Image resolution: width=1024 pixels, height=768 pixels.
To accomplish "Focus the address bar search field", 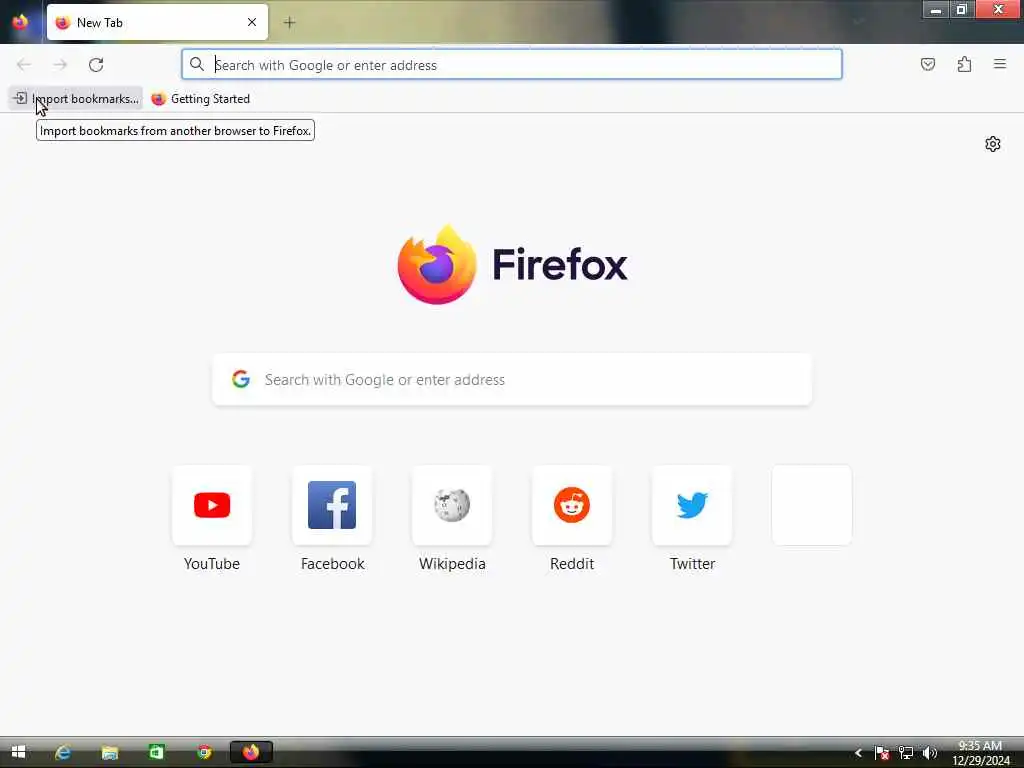I will 512,65.
